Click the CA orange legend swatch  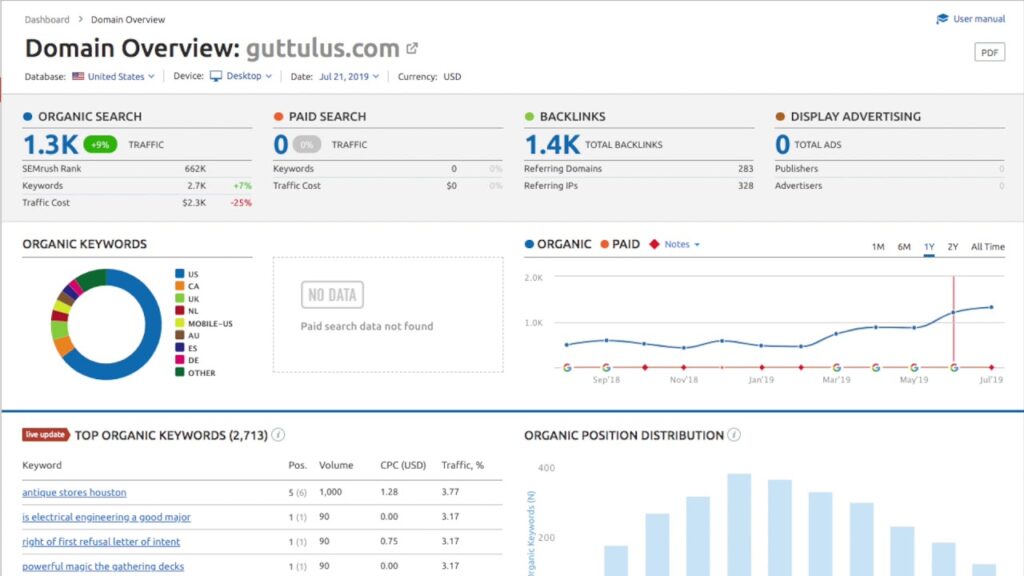click(x=180, y=286)
